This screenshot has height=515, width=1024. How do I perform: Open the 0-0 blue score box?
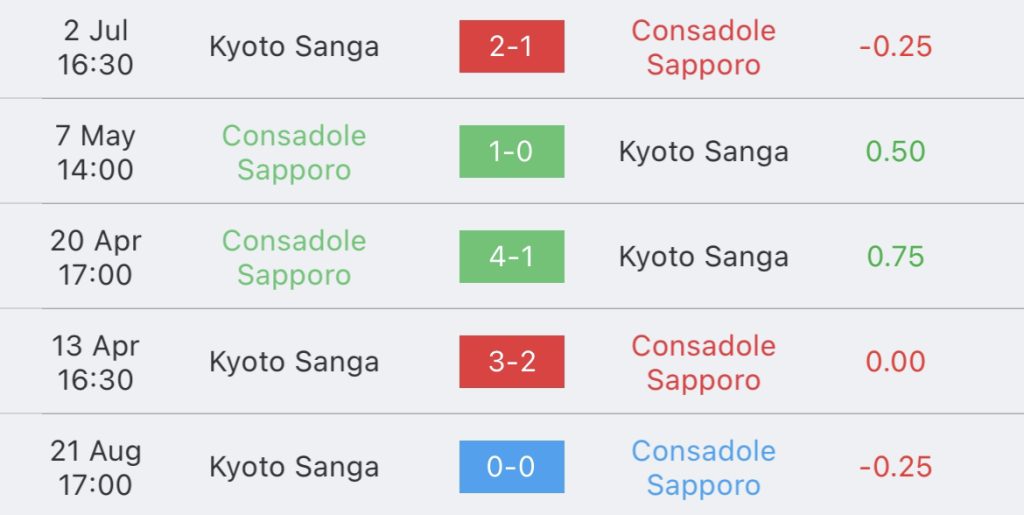point(511,467)
